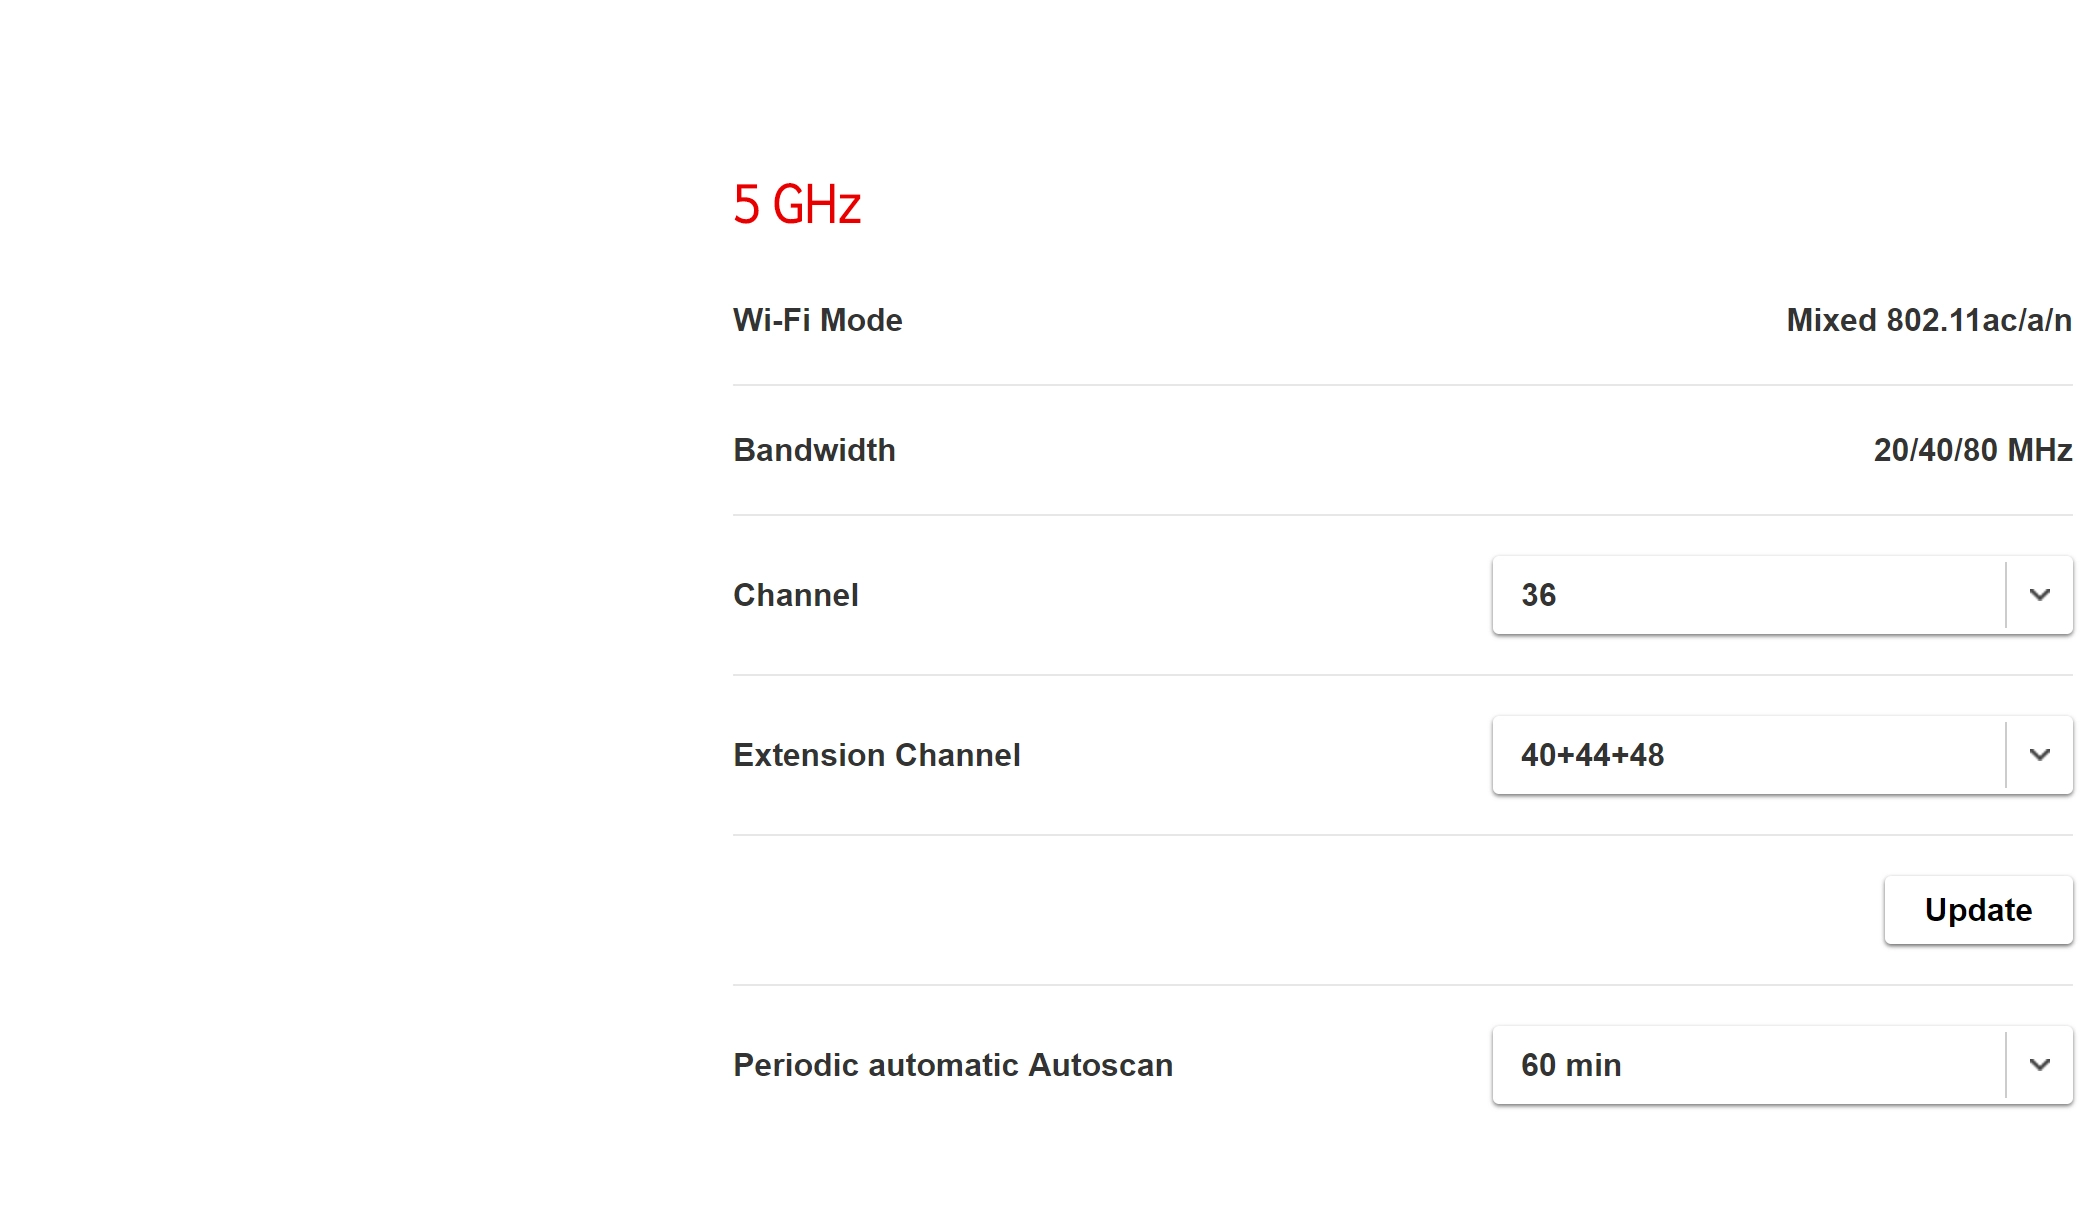2090x1219 pixels.
Task: Click the Wi-Fi Mode label
Action: point(817,320)
